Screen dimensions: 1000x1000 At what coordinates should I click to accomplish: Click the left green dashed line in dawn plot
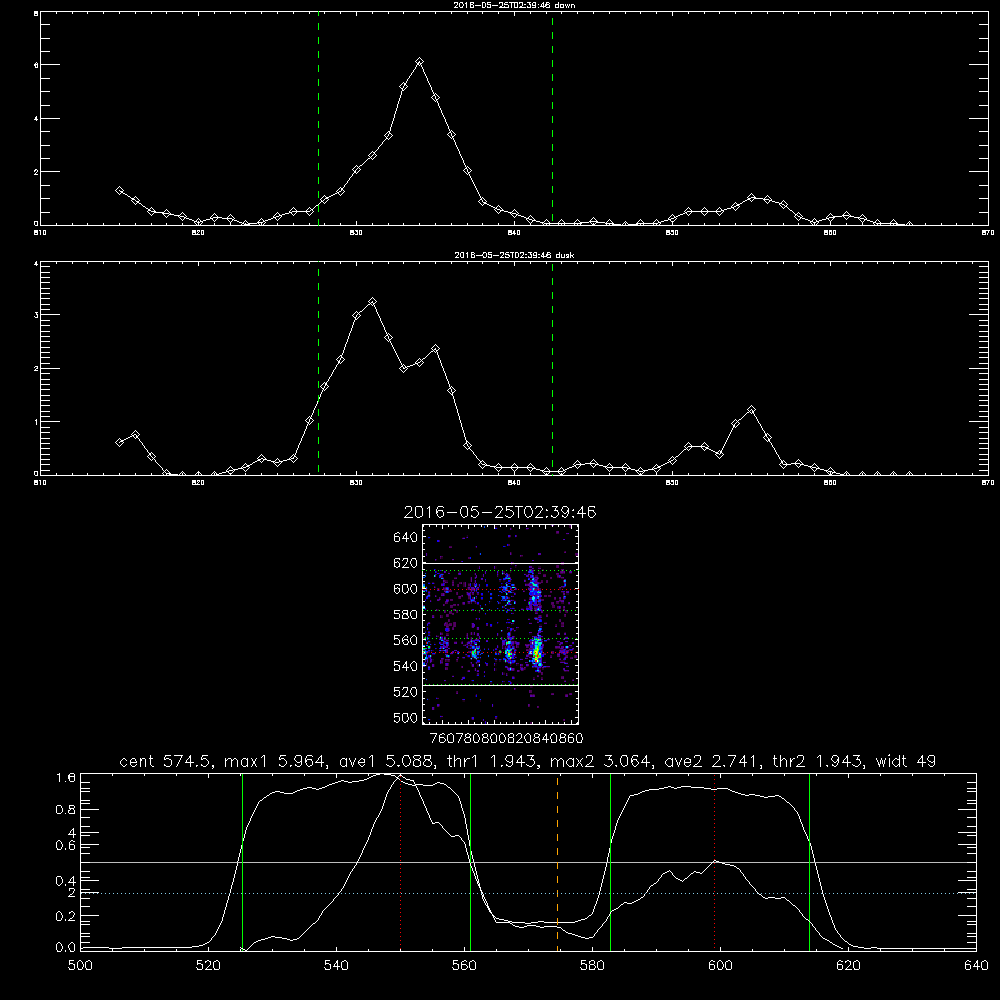(318, 119)
